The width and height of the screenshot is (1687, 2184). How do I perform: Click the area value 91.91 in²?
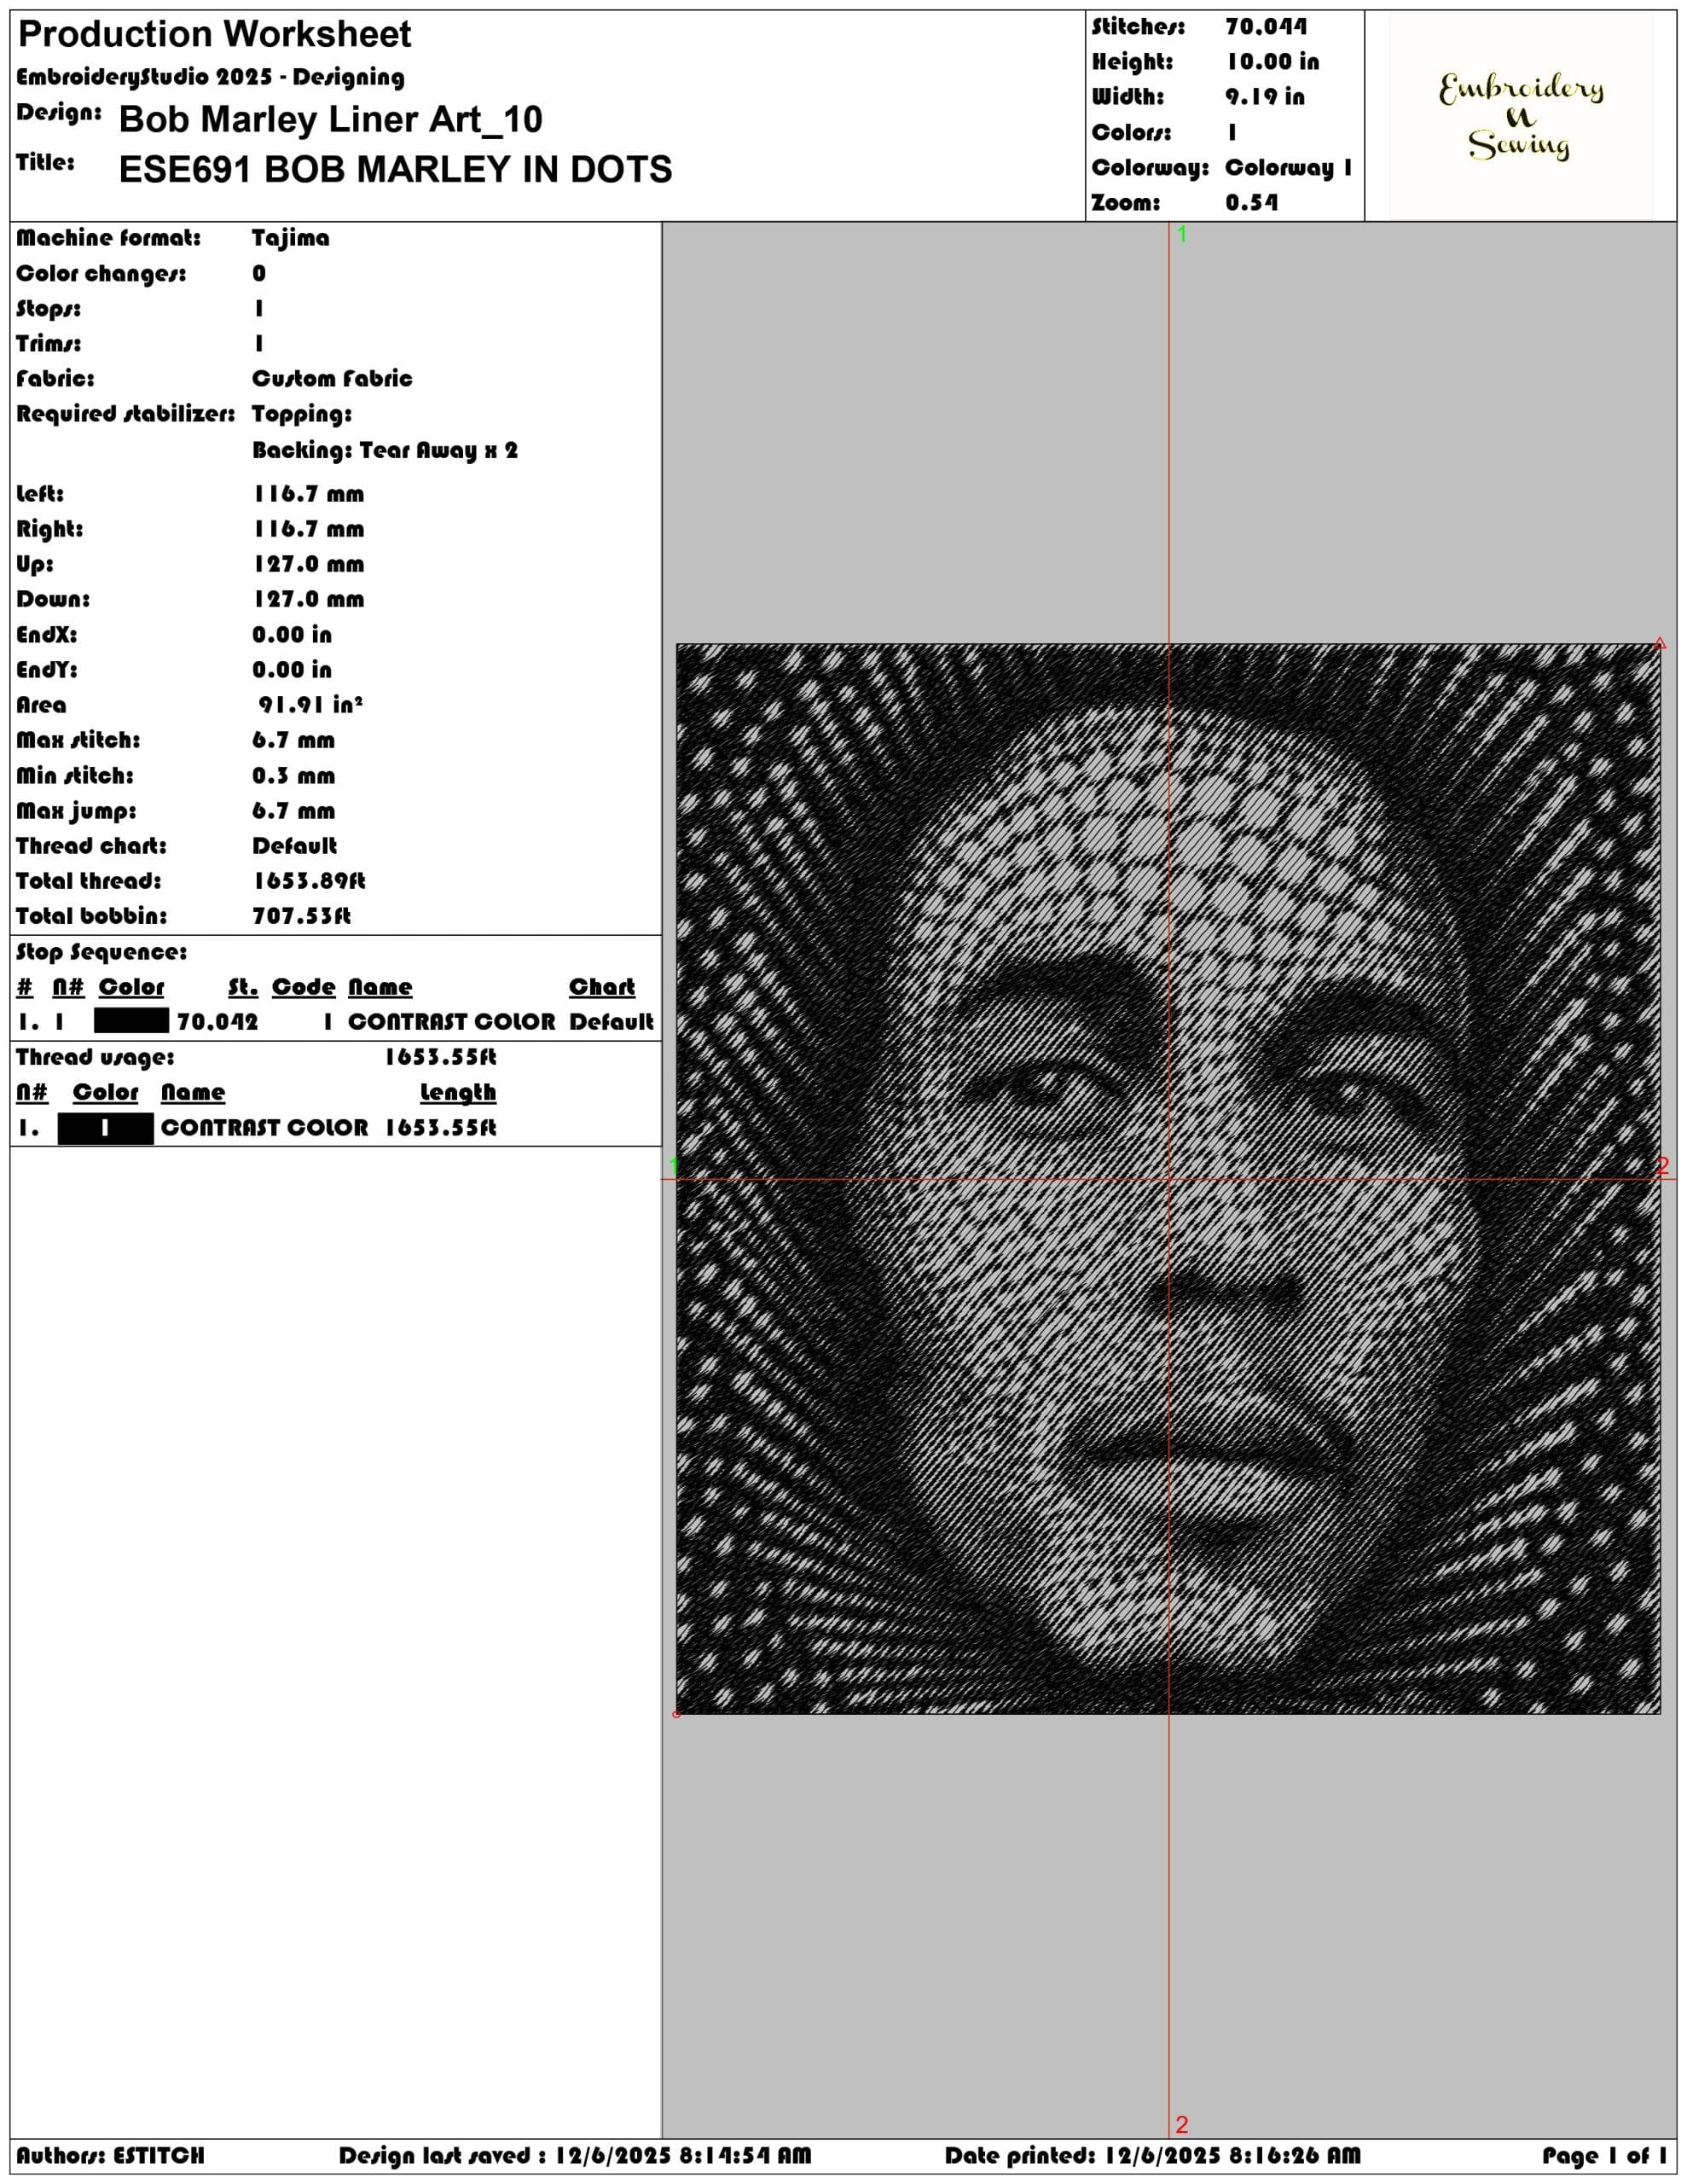(310, 705)
